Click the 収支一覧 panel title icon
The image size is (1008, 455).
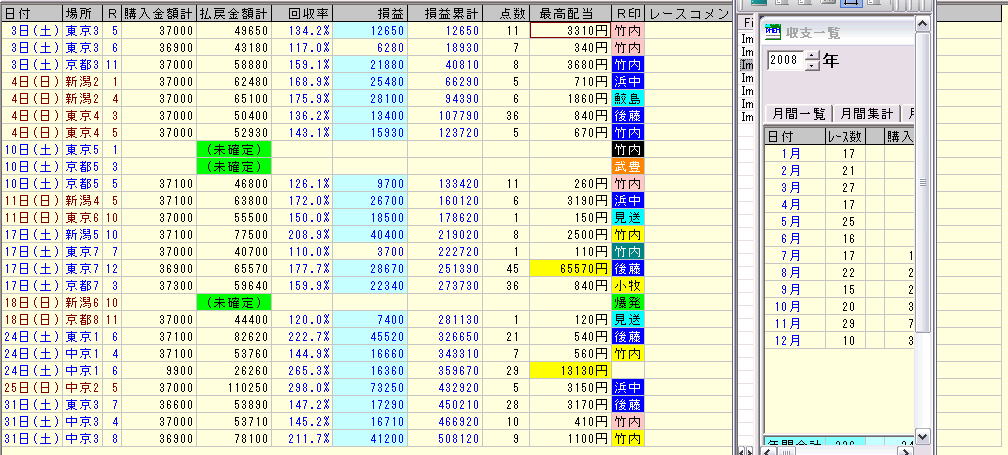tap(773, 33)
